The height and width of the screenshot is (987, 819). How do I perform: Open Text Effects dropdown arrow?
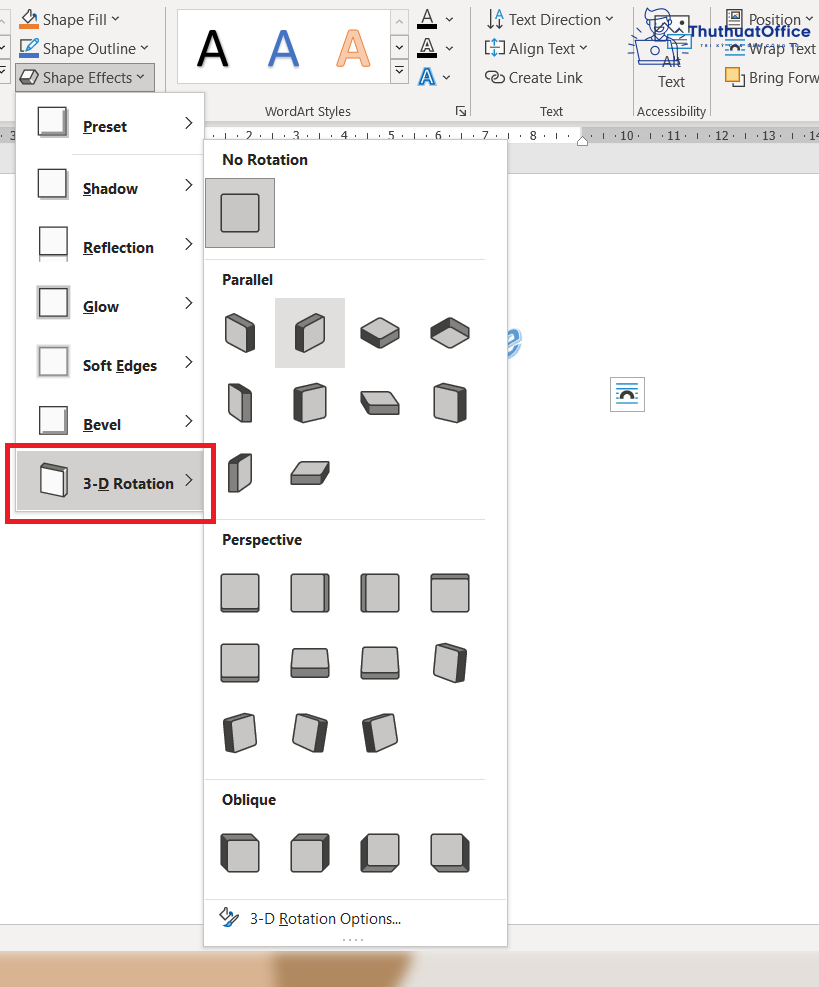point(447,77)
